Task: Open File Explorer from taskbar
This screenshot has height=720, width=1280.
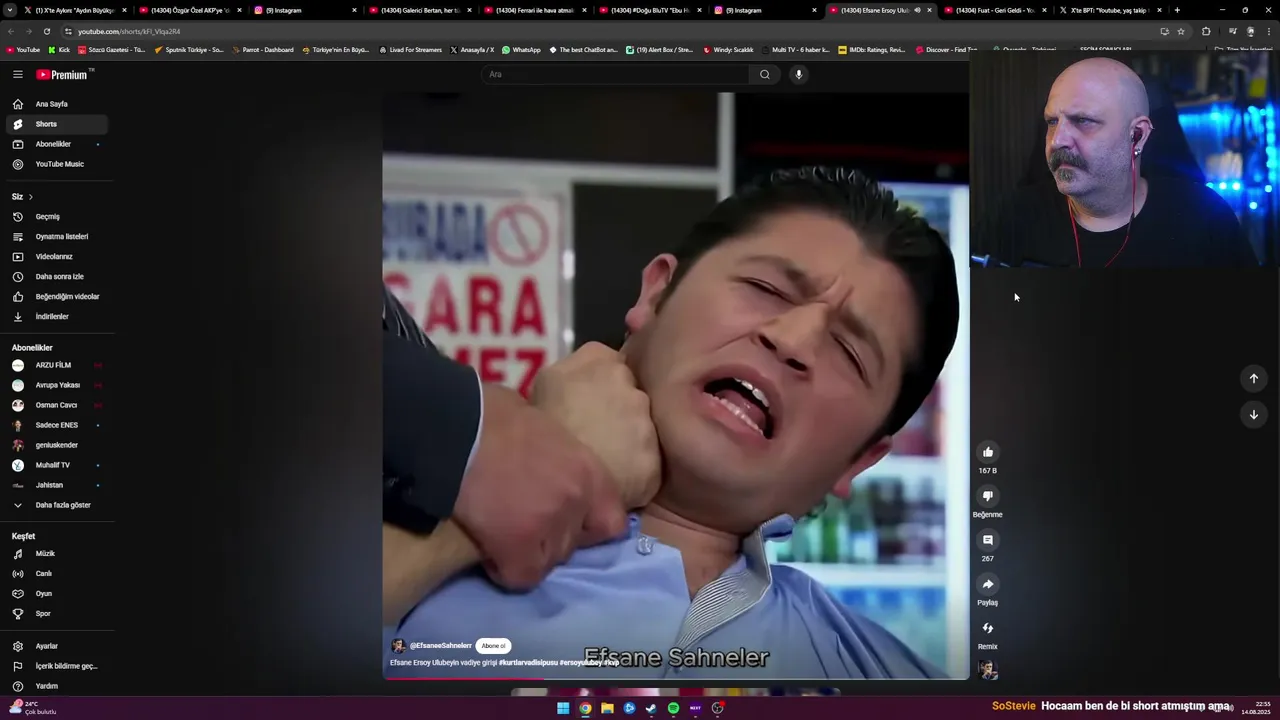Action: pyautogui.click(x=607, y=708)
